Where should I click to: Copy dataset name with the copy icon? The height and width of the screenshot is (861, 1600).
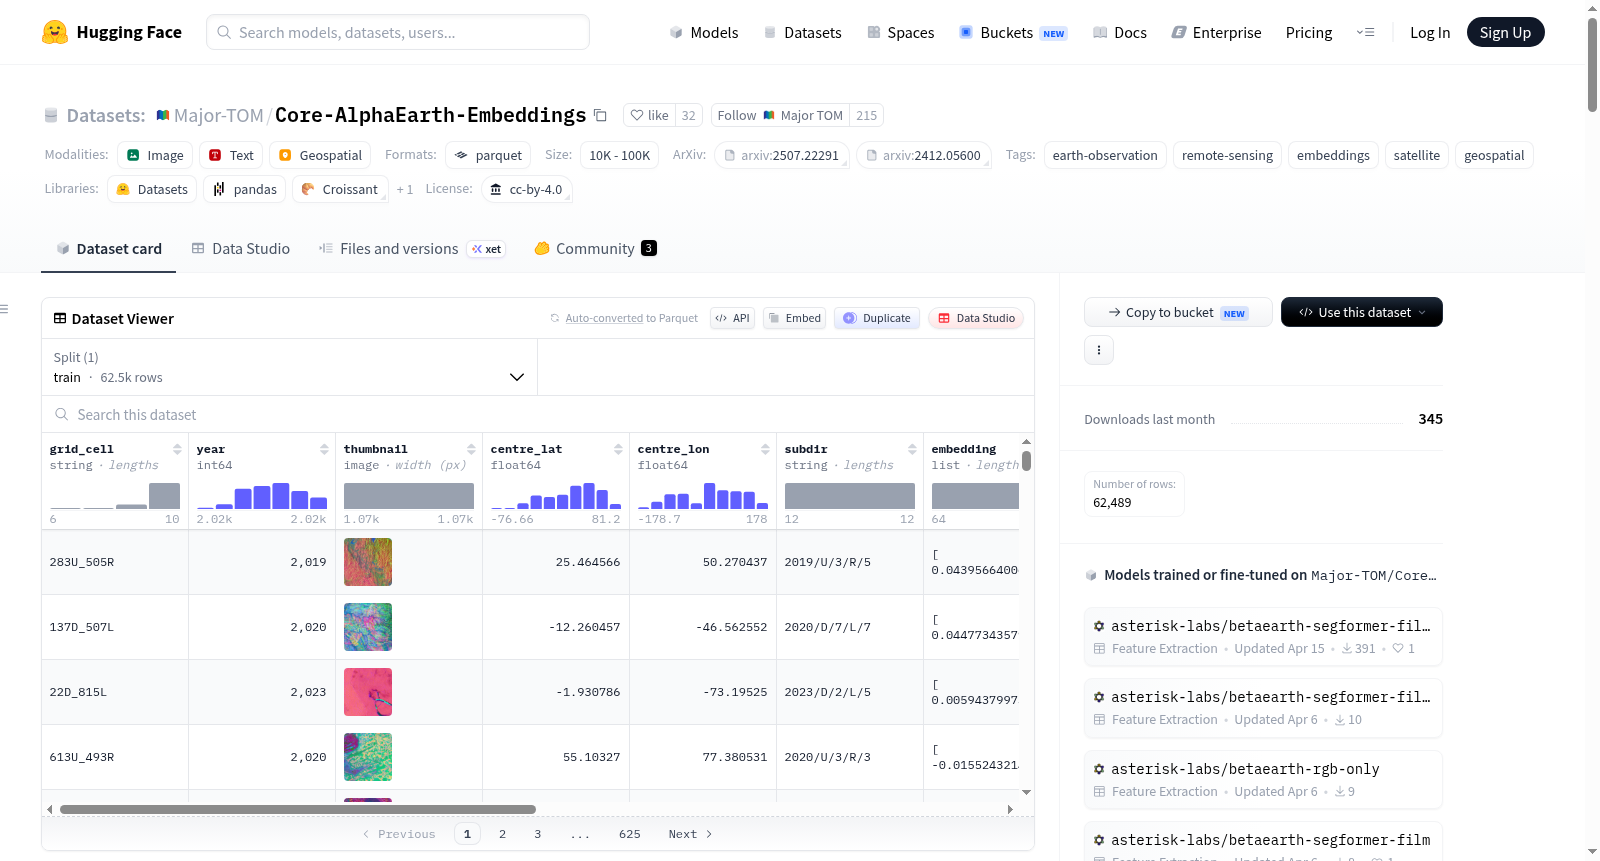(x=600, y=115)
